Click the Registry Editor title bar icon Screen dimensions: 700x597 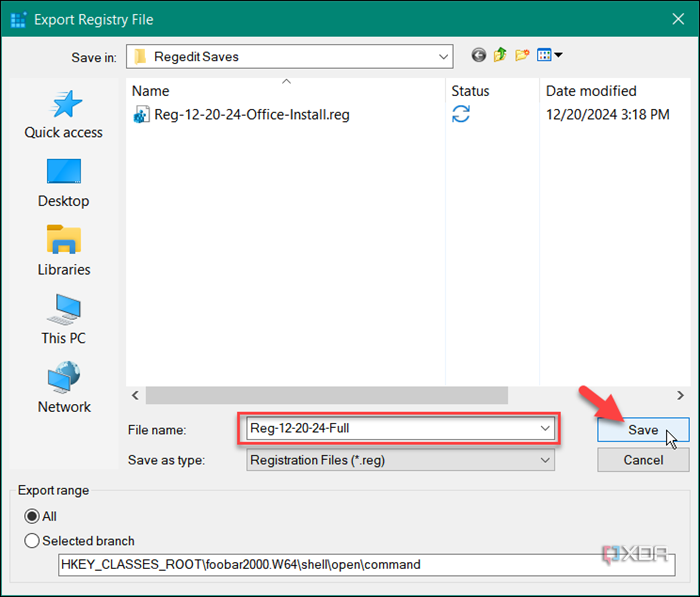tap(18, 20)
